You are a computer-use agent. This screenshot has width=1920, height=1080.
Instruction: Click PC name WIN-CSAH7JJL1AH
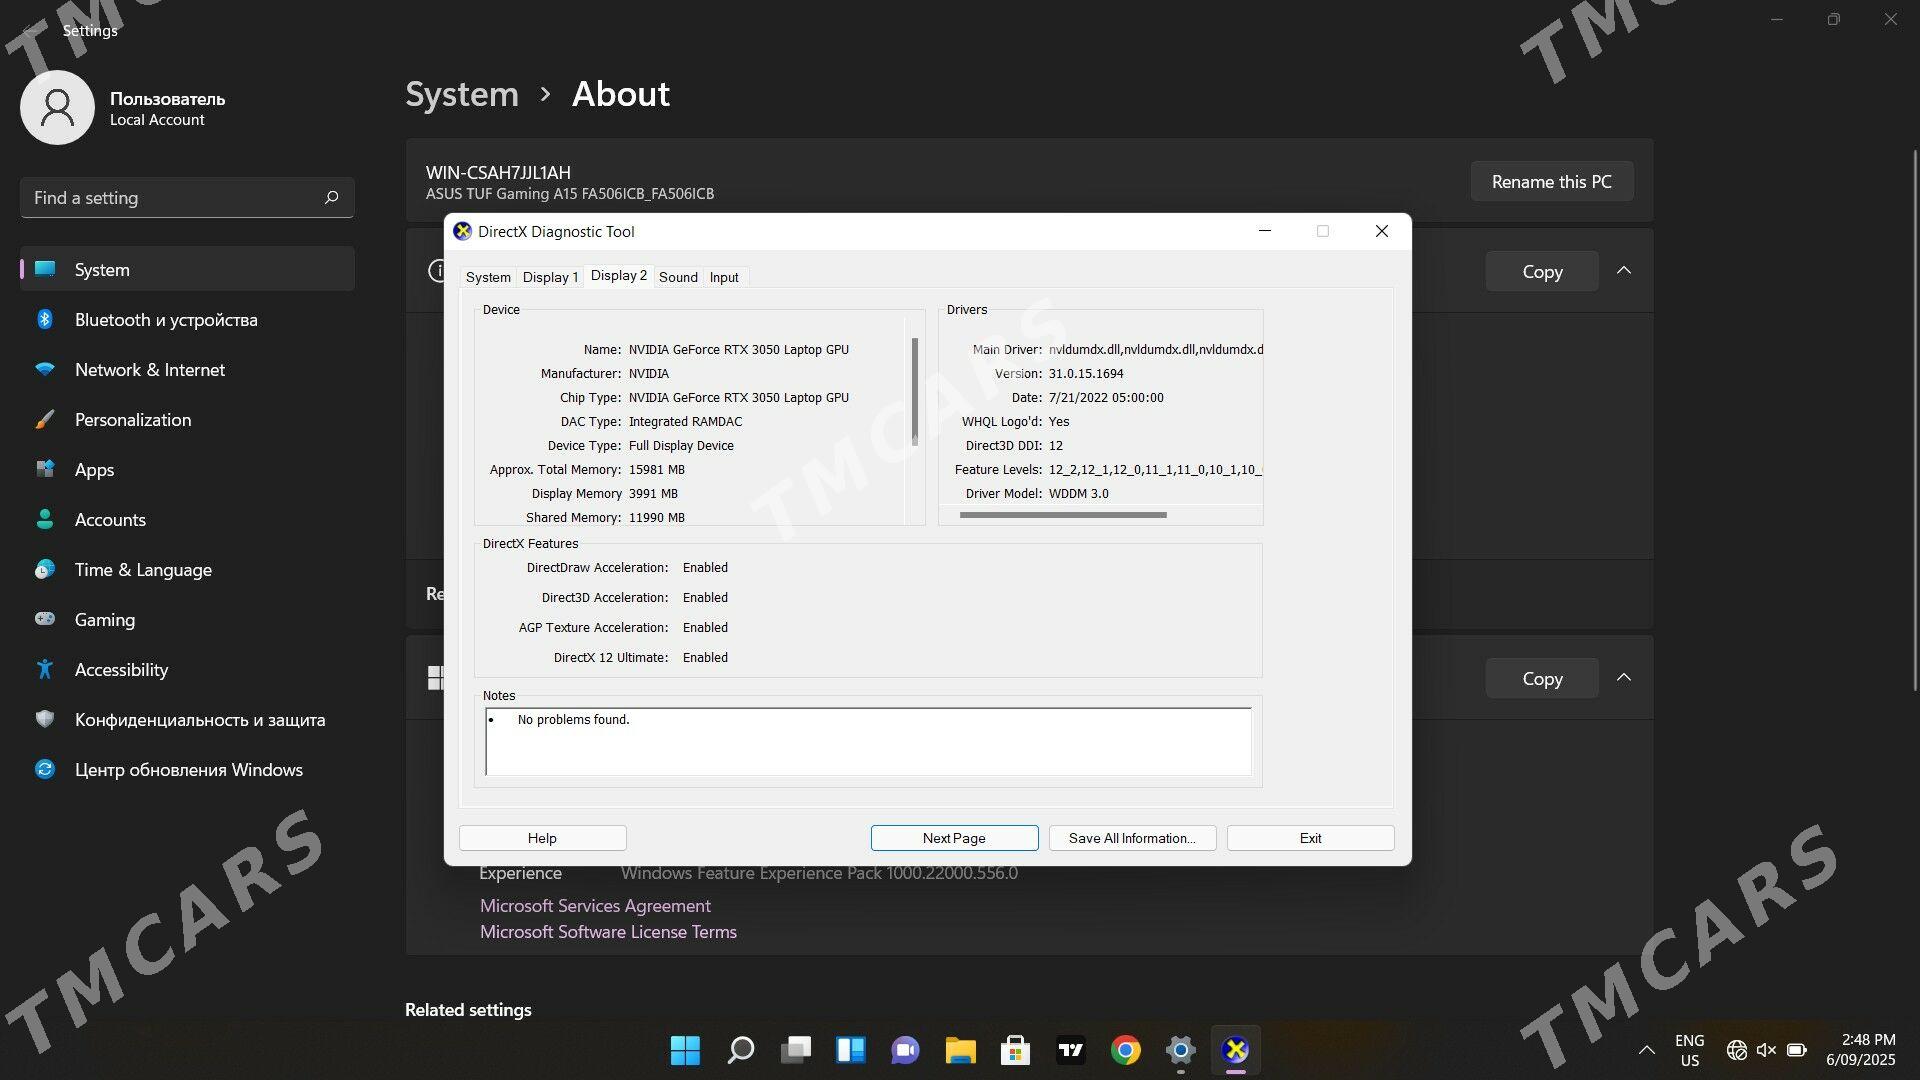[498, 173]
